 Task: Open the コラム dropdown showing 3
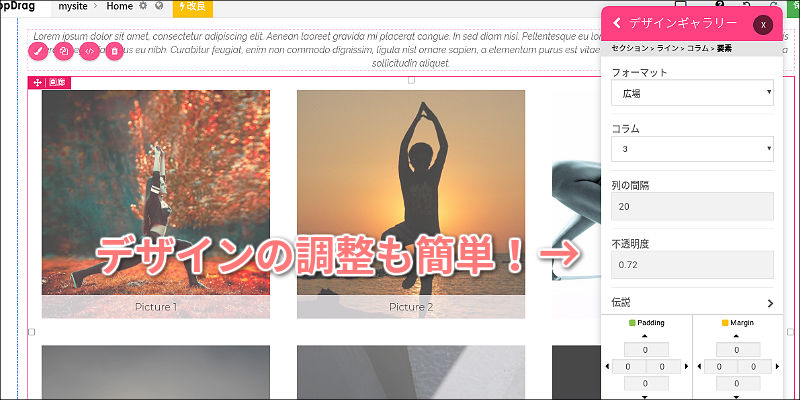pos(692,149)
